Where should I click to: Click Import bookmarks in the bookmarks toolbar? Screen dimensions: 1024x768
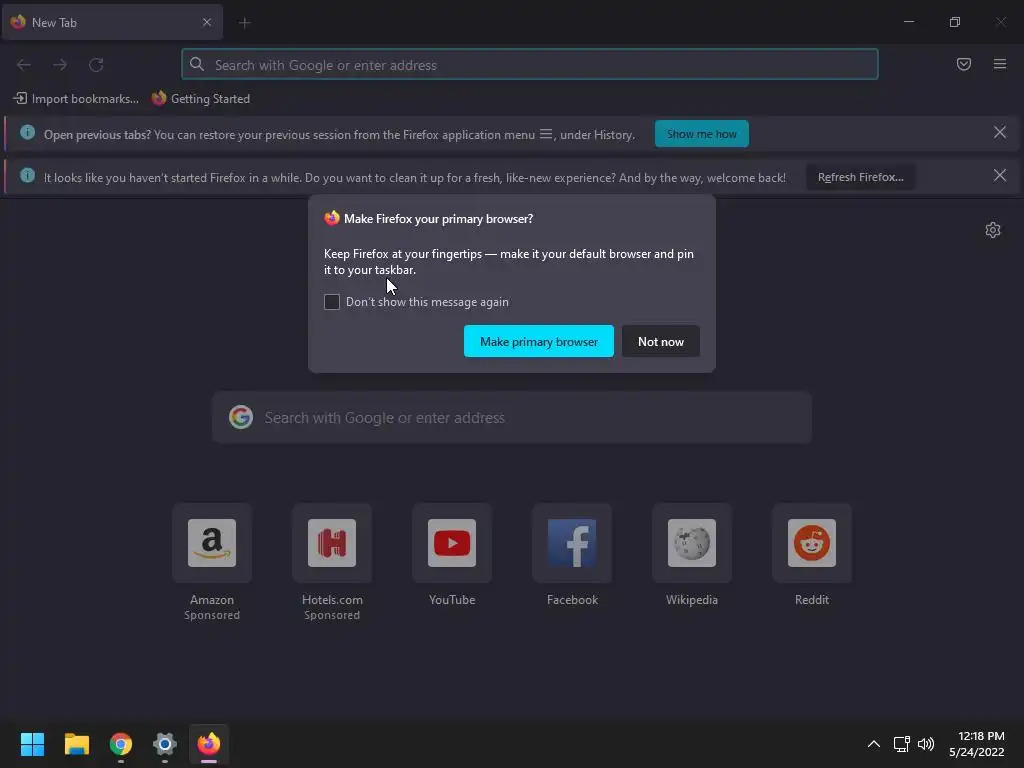coord(76,99)
